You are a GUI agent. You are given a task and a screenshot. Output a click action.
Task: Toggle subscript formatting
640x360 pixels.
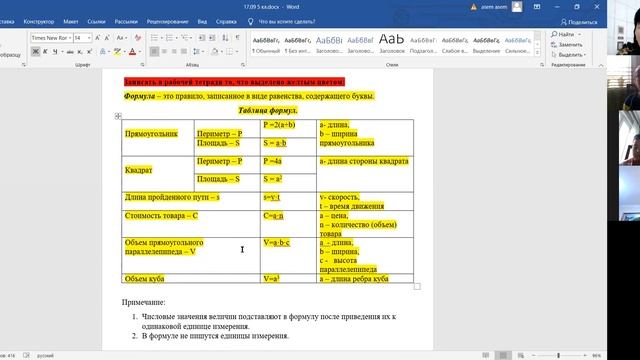80,51
